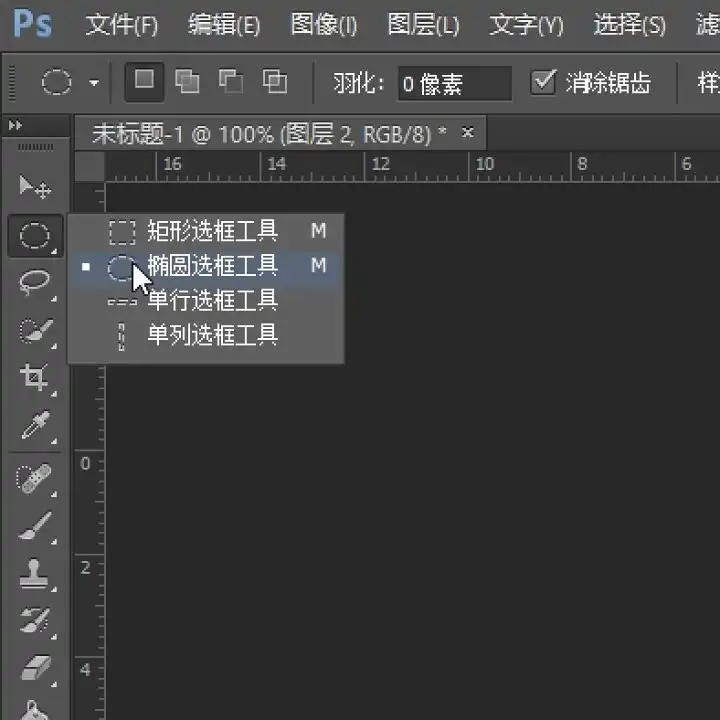
Task: Select the Spot Healing Brush tool
Action: (34, 479)
